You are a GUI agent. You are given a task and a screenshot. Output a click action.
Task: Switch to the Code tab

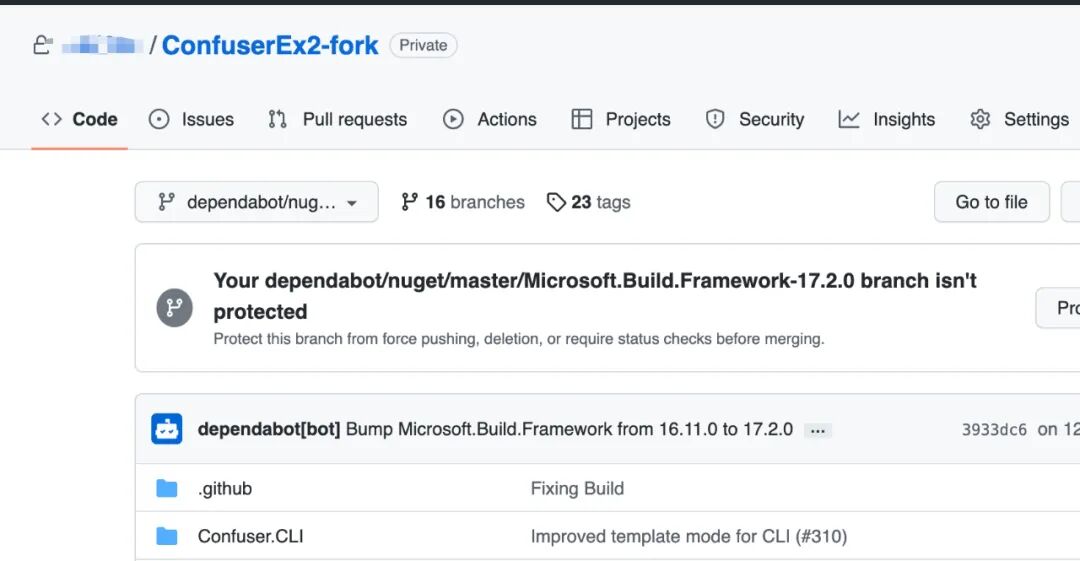(x=79, y=119)
